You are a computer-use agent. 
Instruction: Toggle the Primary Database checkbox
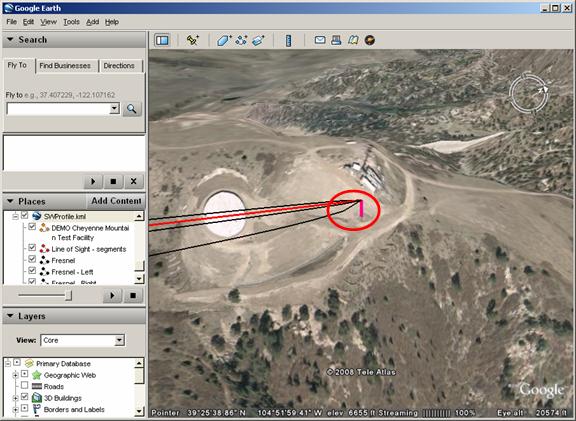17,363
